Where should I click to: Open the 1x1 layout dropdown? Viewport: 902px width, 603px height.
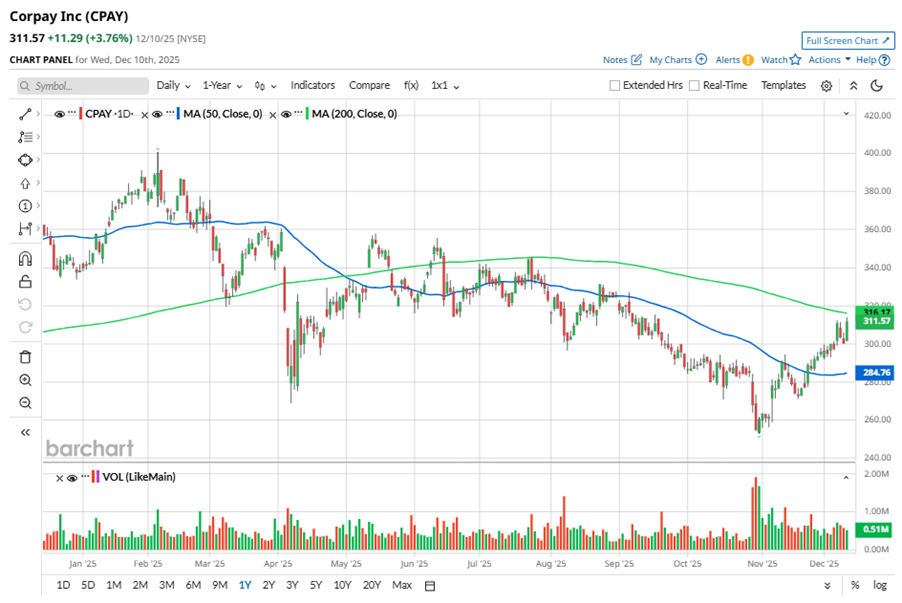pyautogui.click(x=445, y=85)
